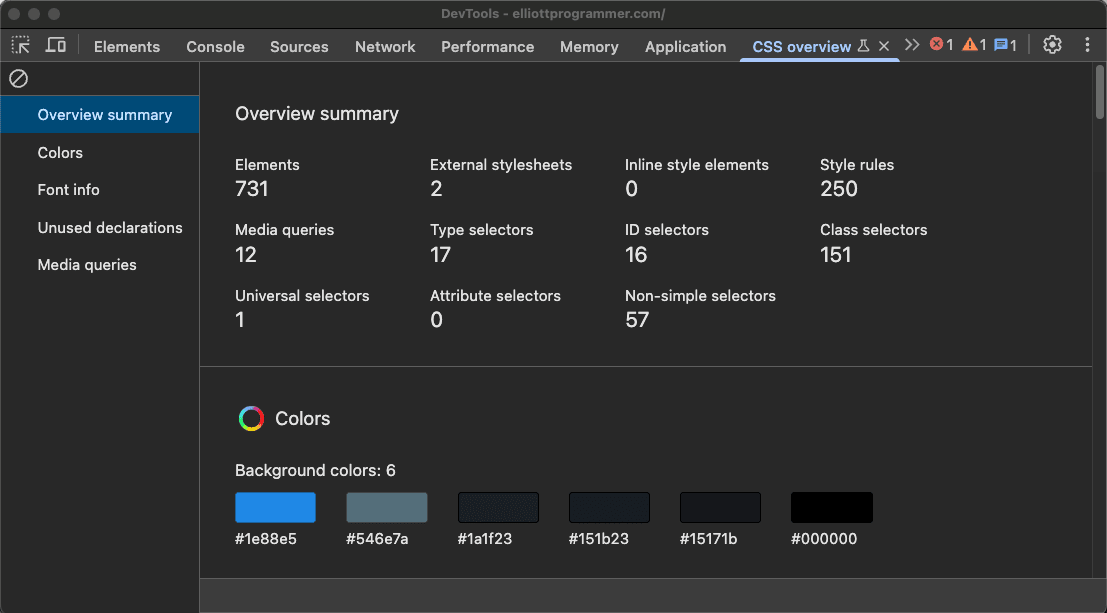Click the vertical scrollbar thumb
The image size is (1107, 613).
pyautogui.click(x=1099, y=92)
